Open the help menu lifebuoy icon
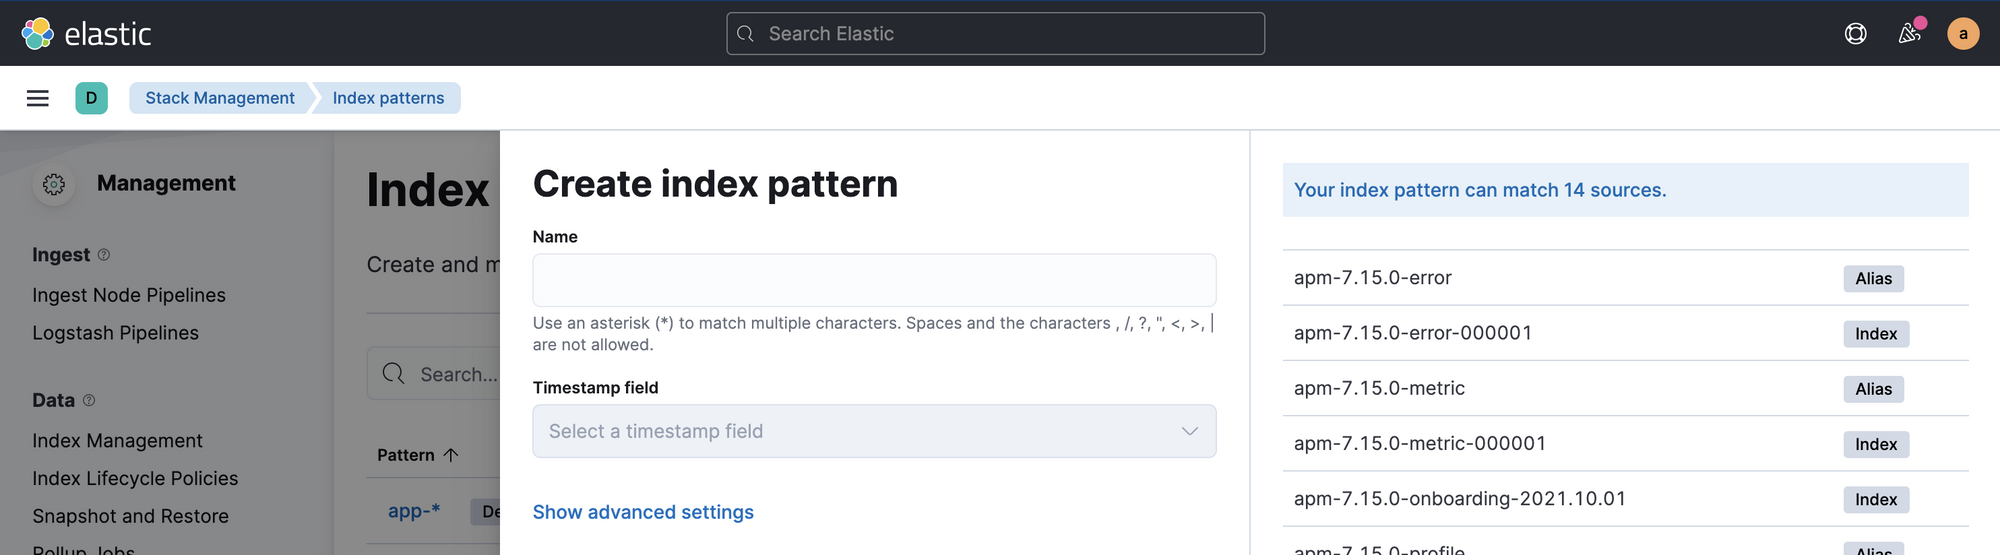Viewport: 2000px width, 555px height. (1855, 34)
